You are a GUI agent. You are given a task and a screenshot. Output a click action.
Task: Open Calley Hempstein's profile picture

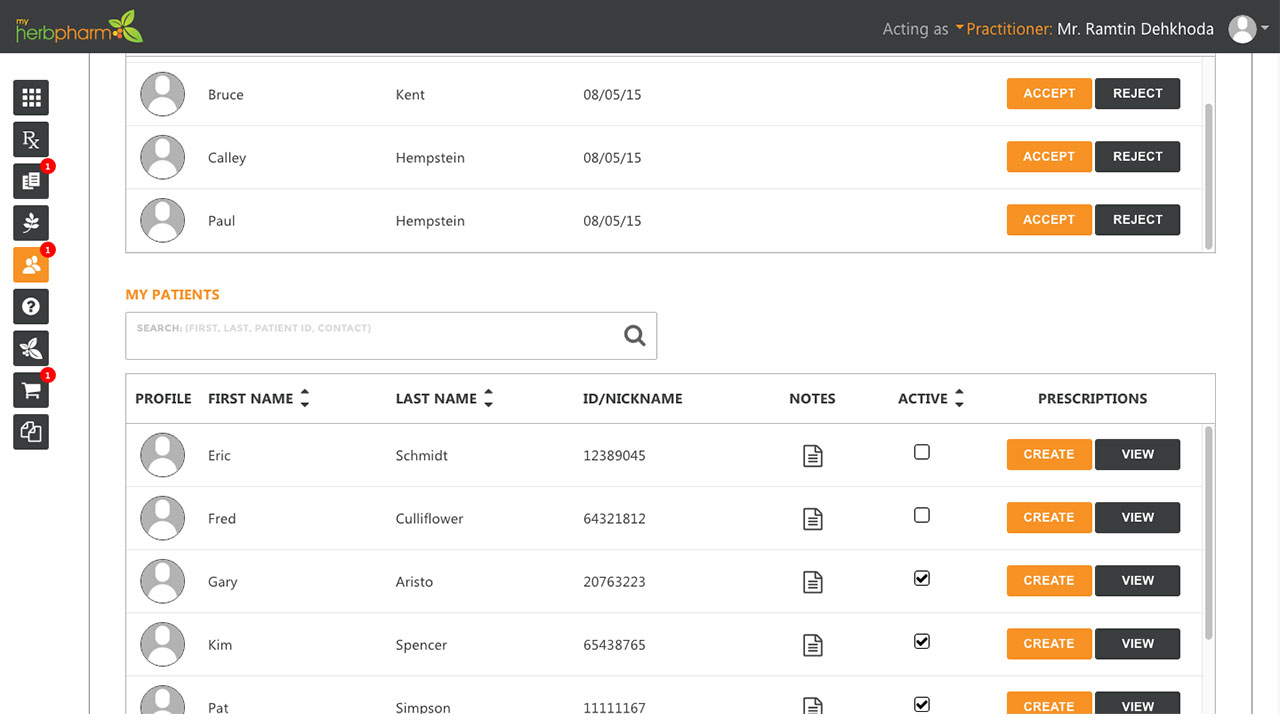[x=162, y=157]
